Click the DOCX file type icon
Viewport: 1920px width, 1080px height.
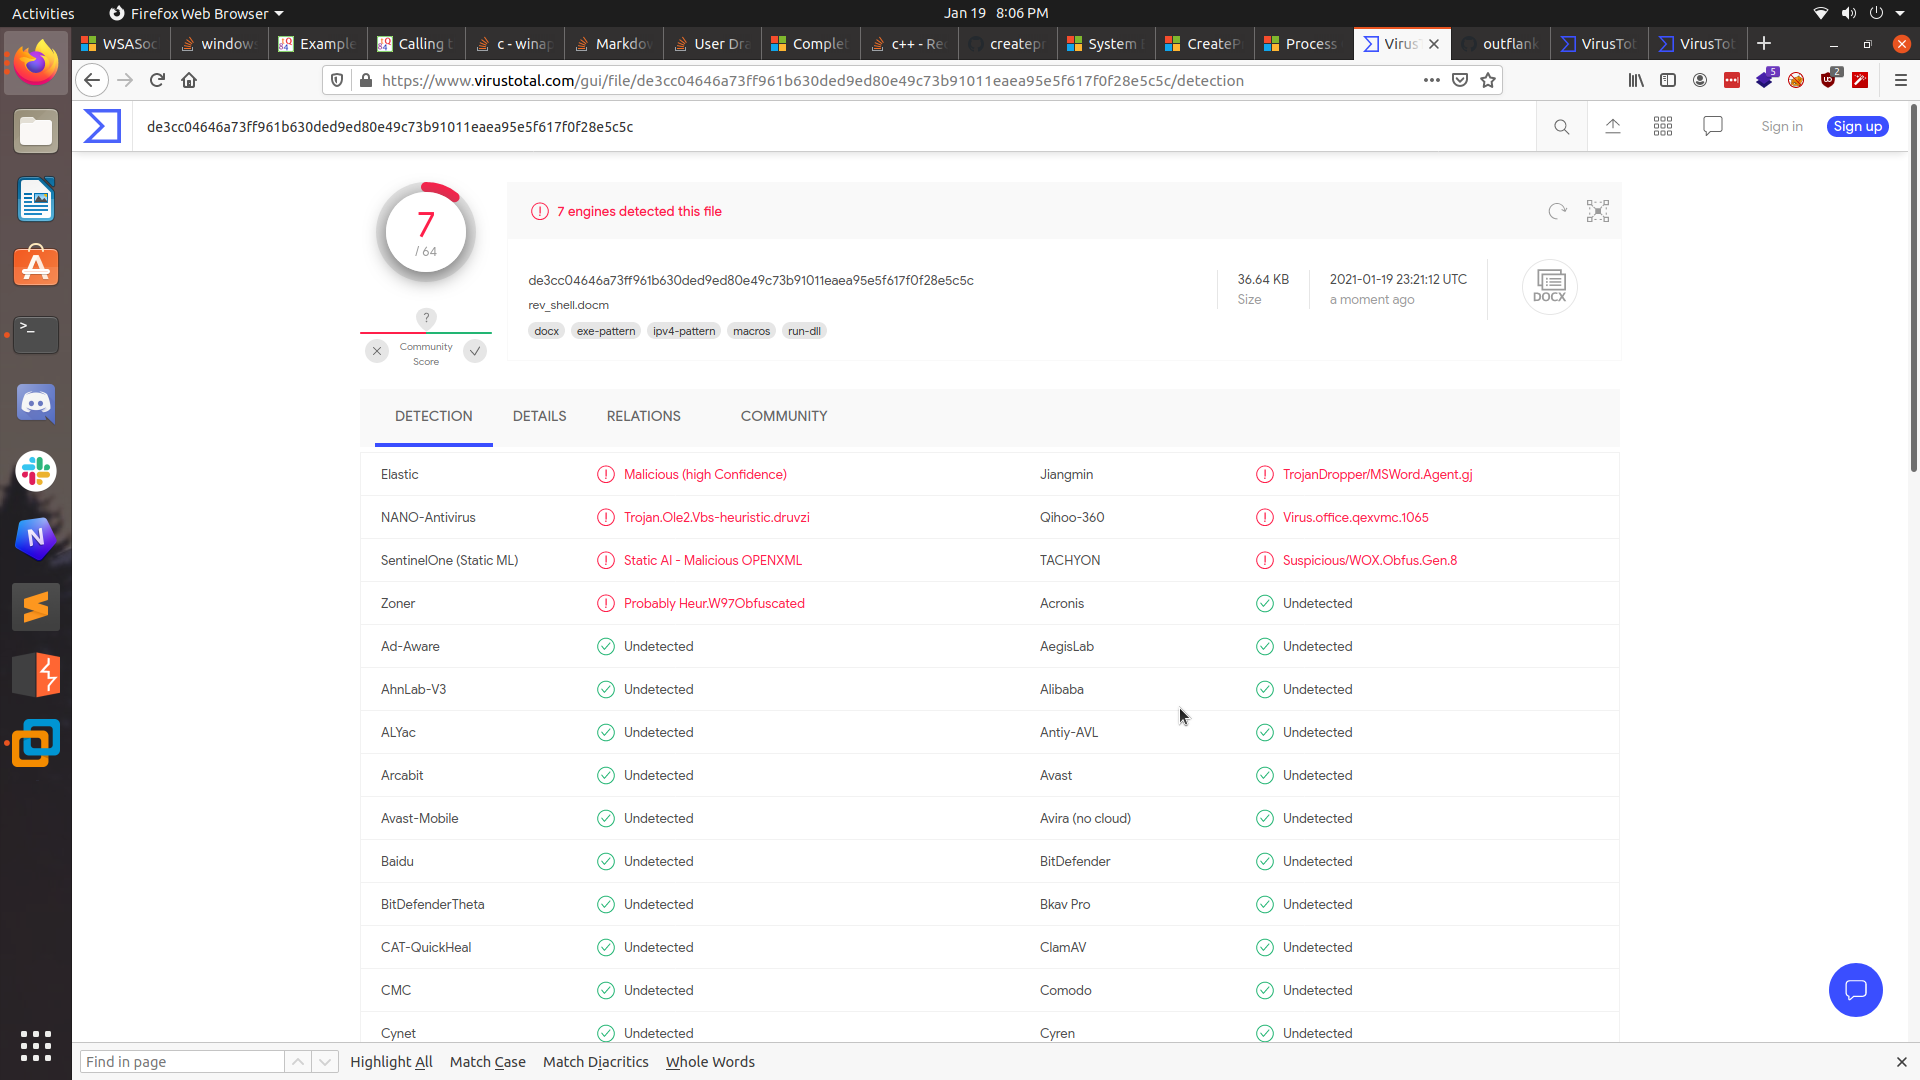(1549, 286)
